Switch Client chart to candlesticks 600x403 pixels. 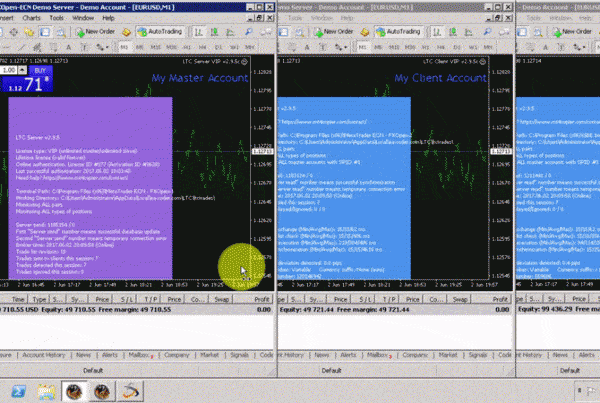453,33
